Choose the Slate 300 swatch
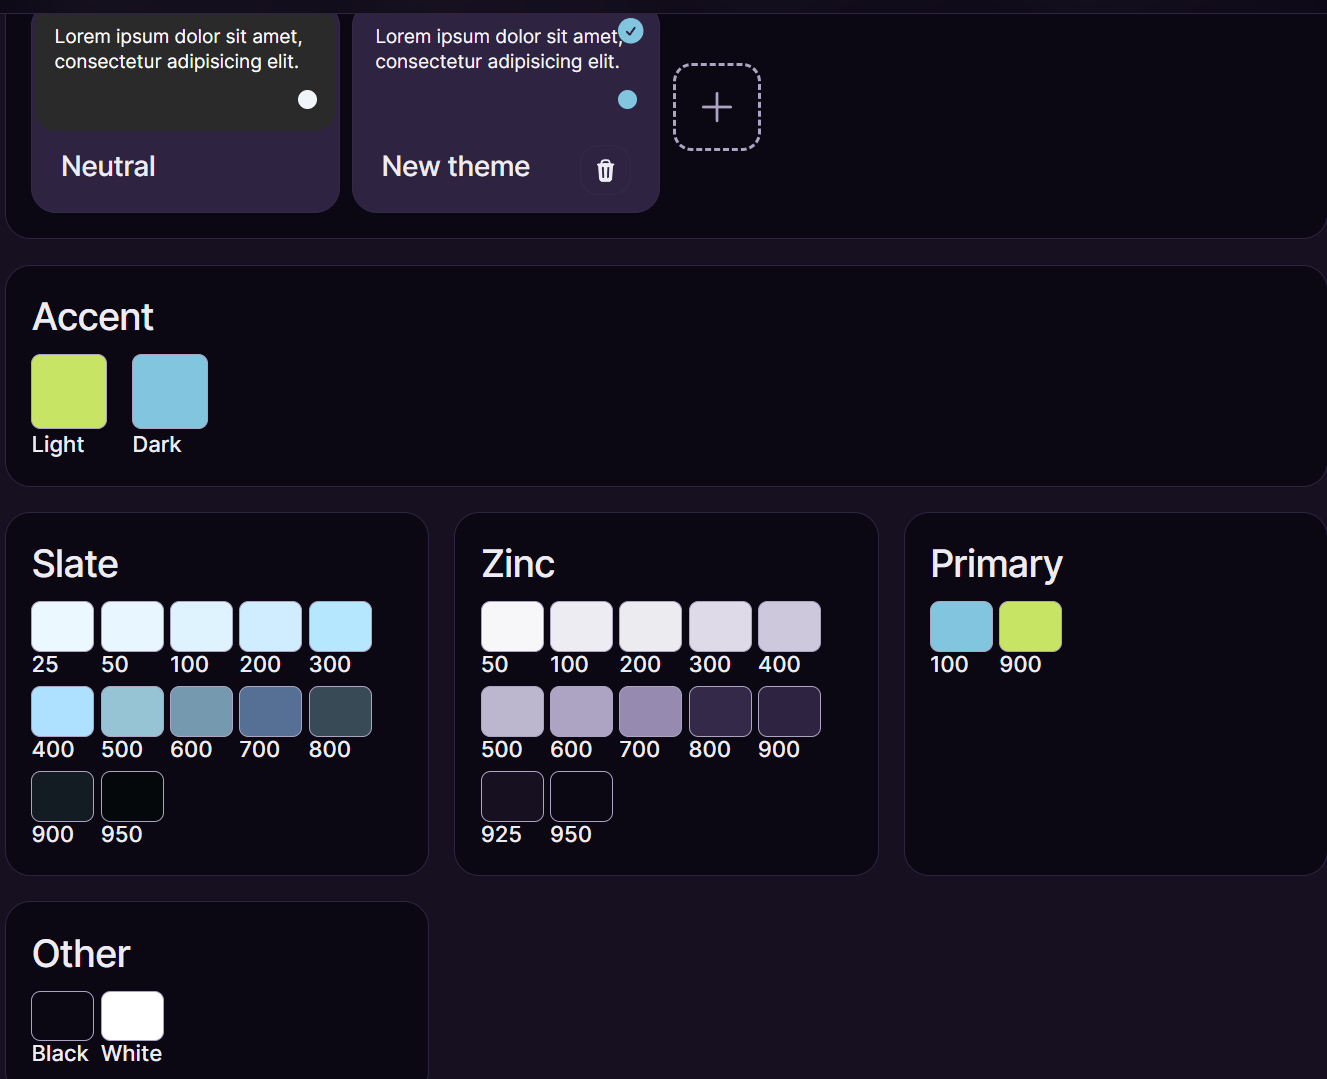This screenshot has width=1327, height=1079. point(340,626)
